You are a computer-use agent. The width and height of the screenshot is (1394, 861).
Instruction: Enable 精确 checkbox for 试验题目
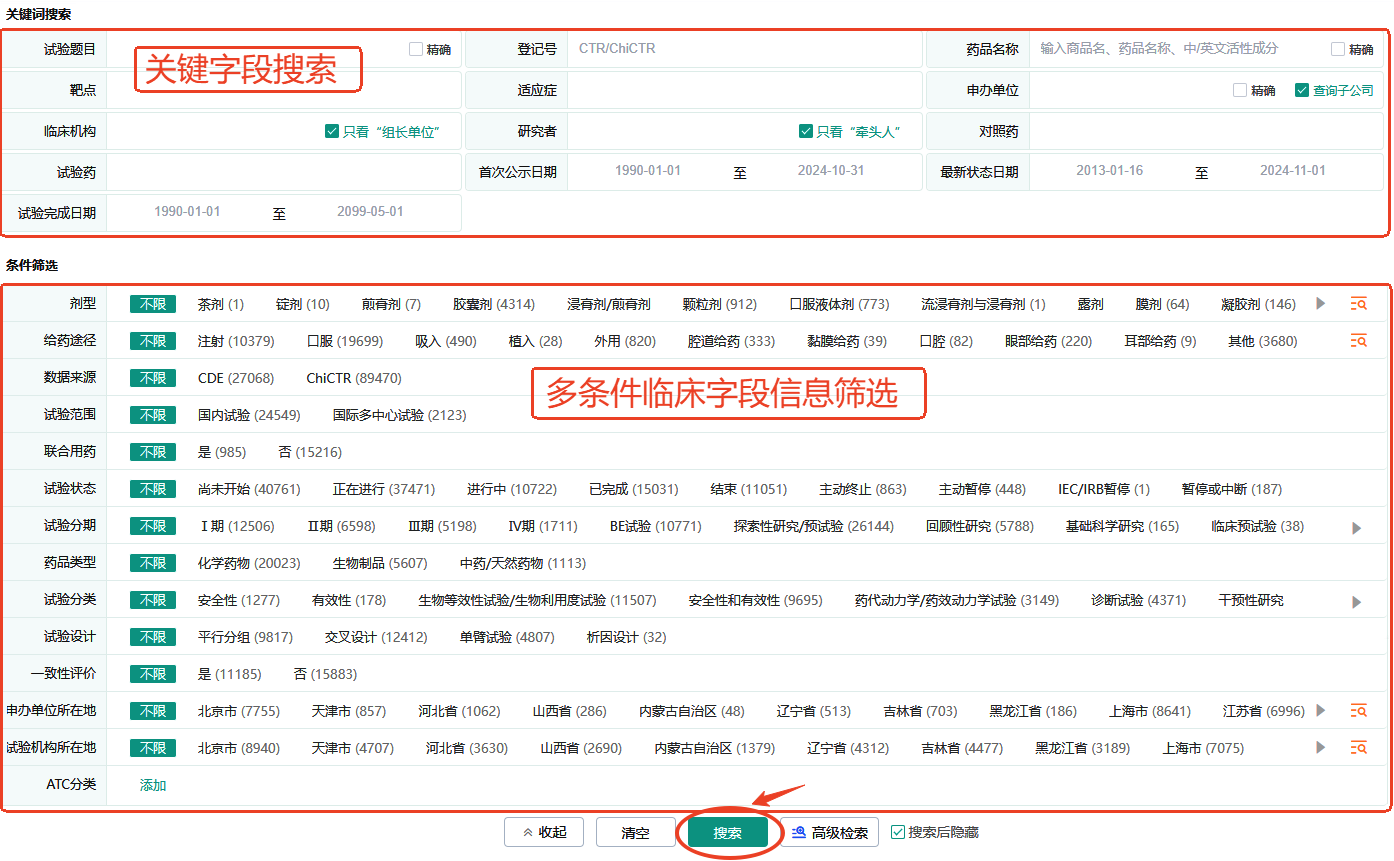point(416,49)
